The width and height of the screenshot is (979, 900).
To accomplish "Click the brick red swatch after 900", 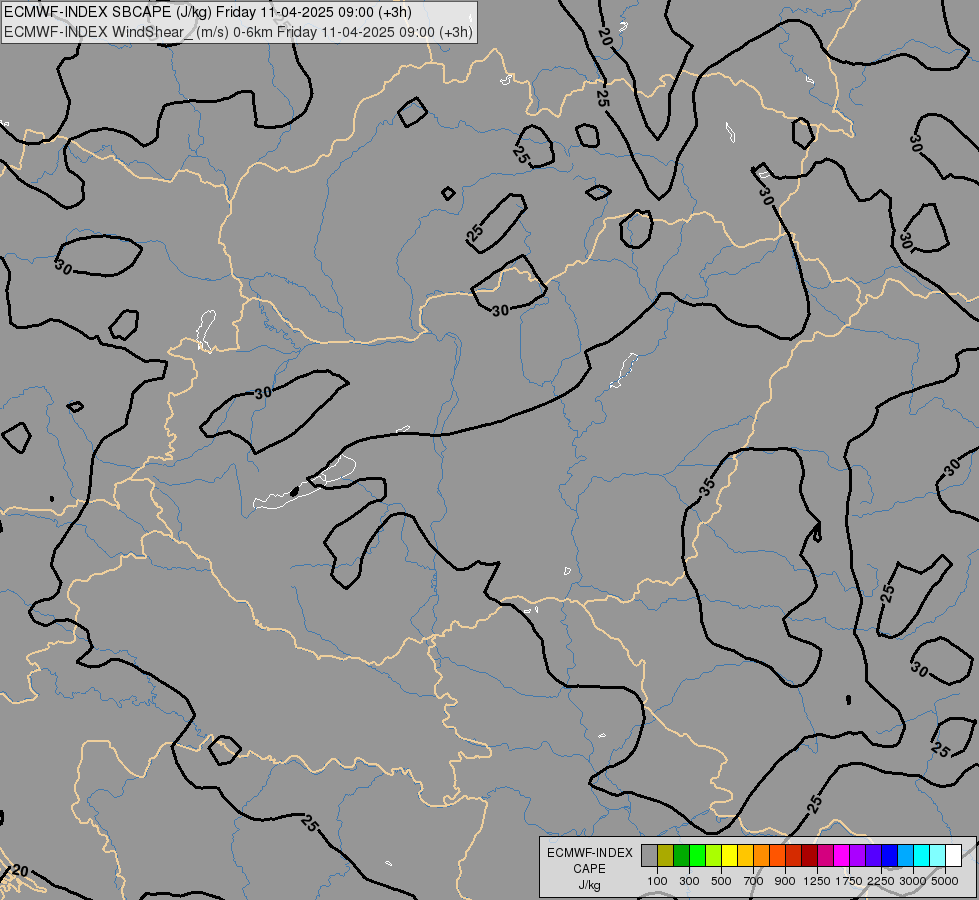I will 794,856.
